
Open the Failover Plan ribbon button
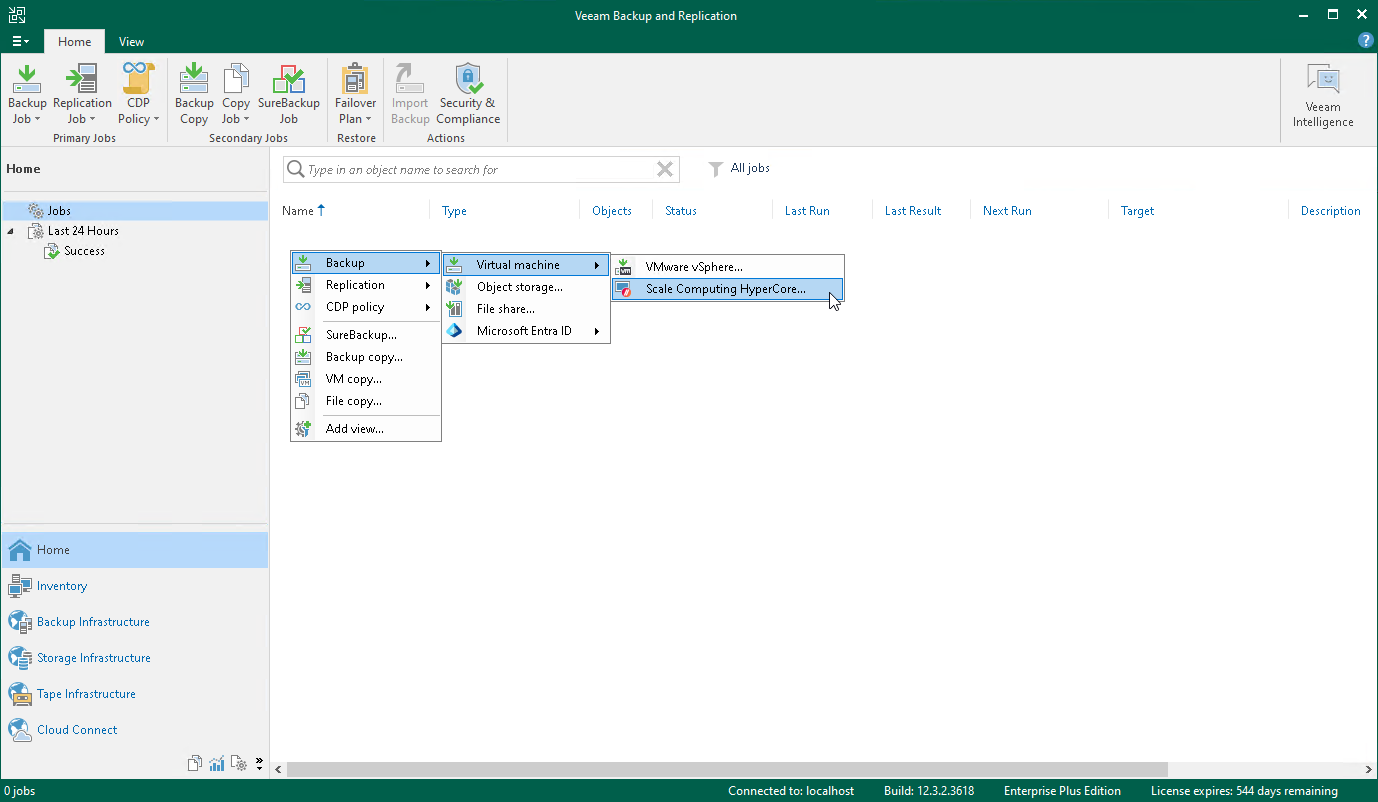[x=355, y=94]
